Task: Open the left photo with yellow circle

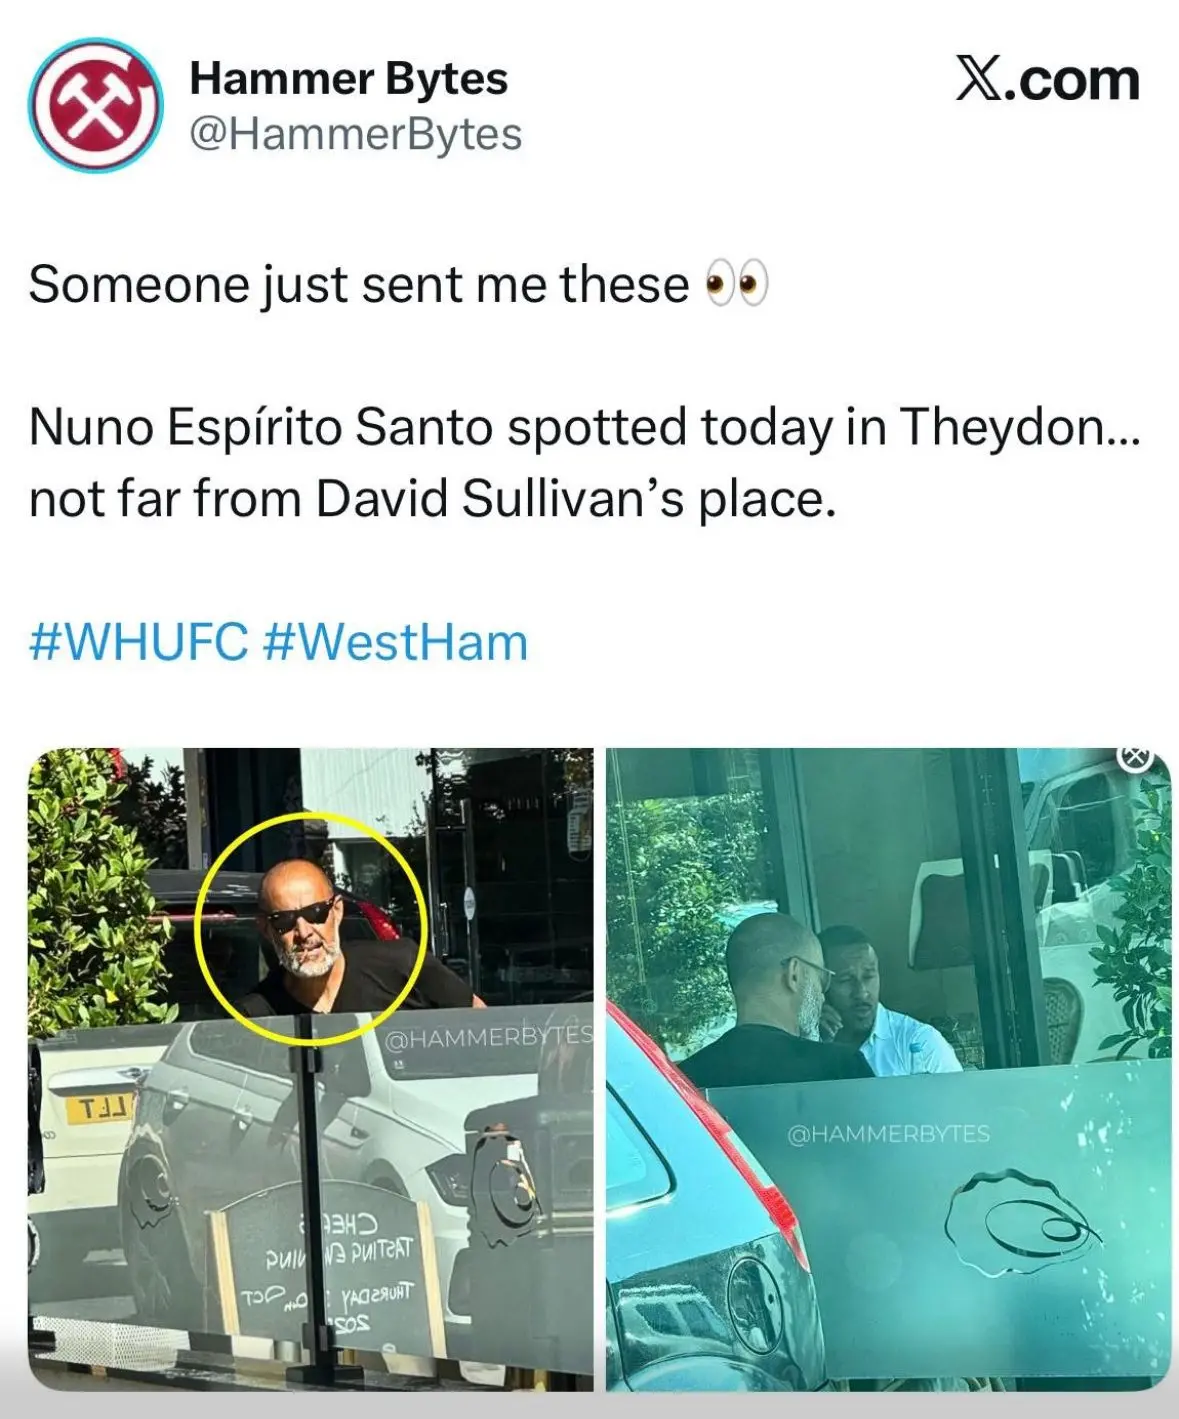Action: coord(310,1069)
